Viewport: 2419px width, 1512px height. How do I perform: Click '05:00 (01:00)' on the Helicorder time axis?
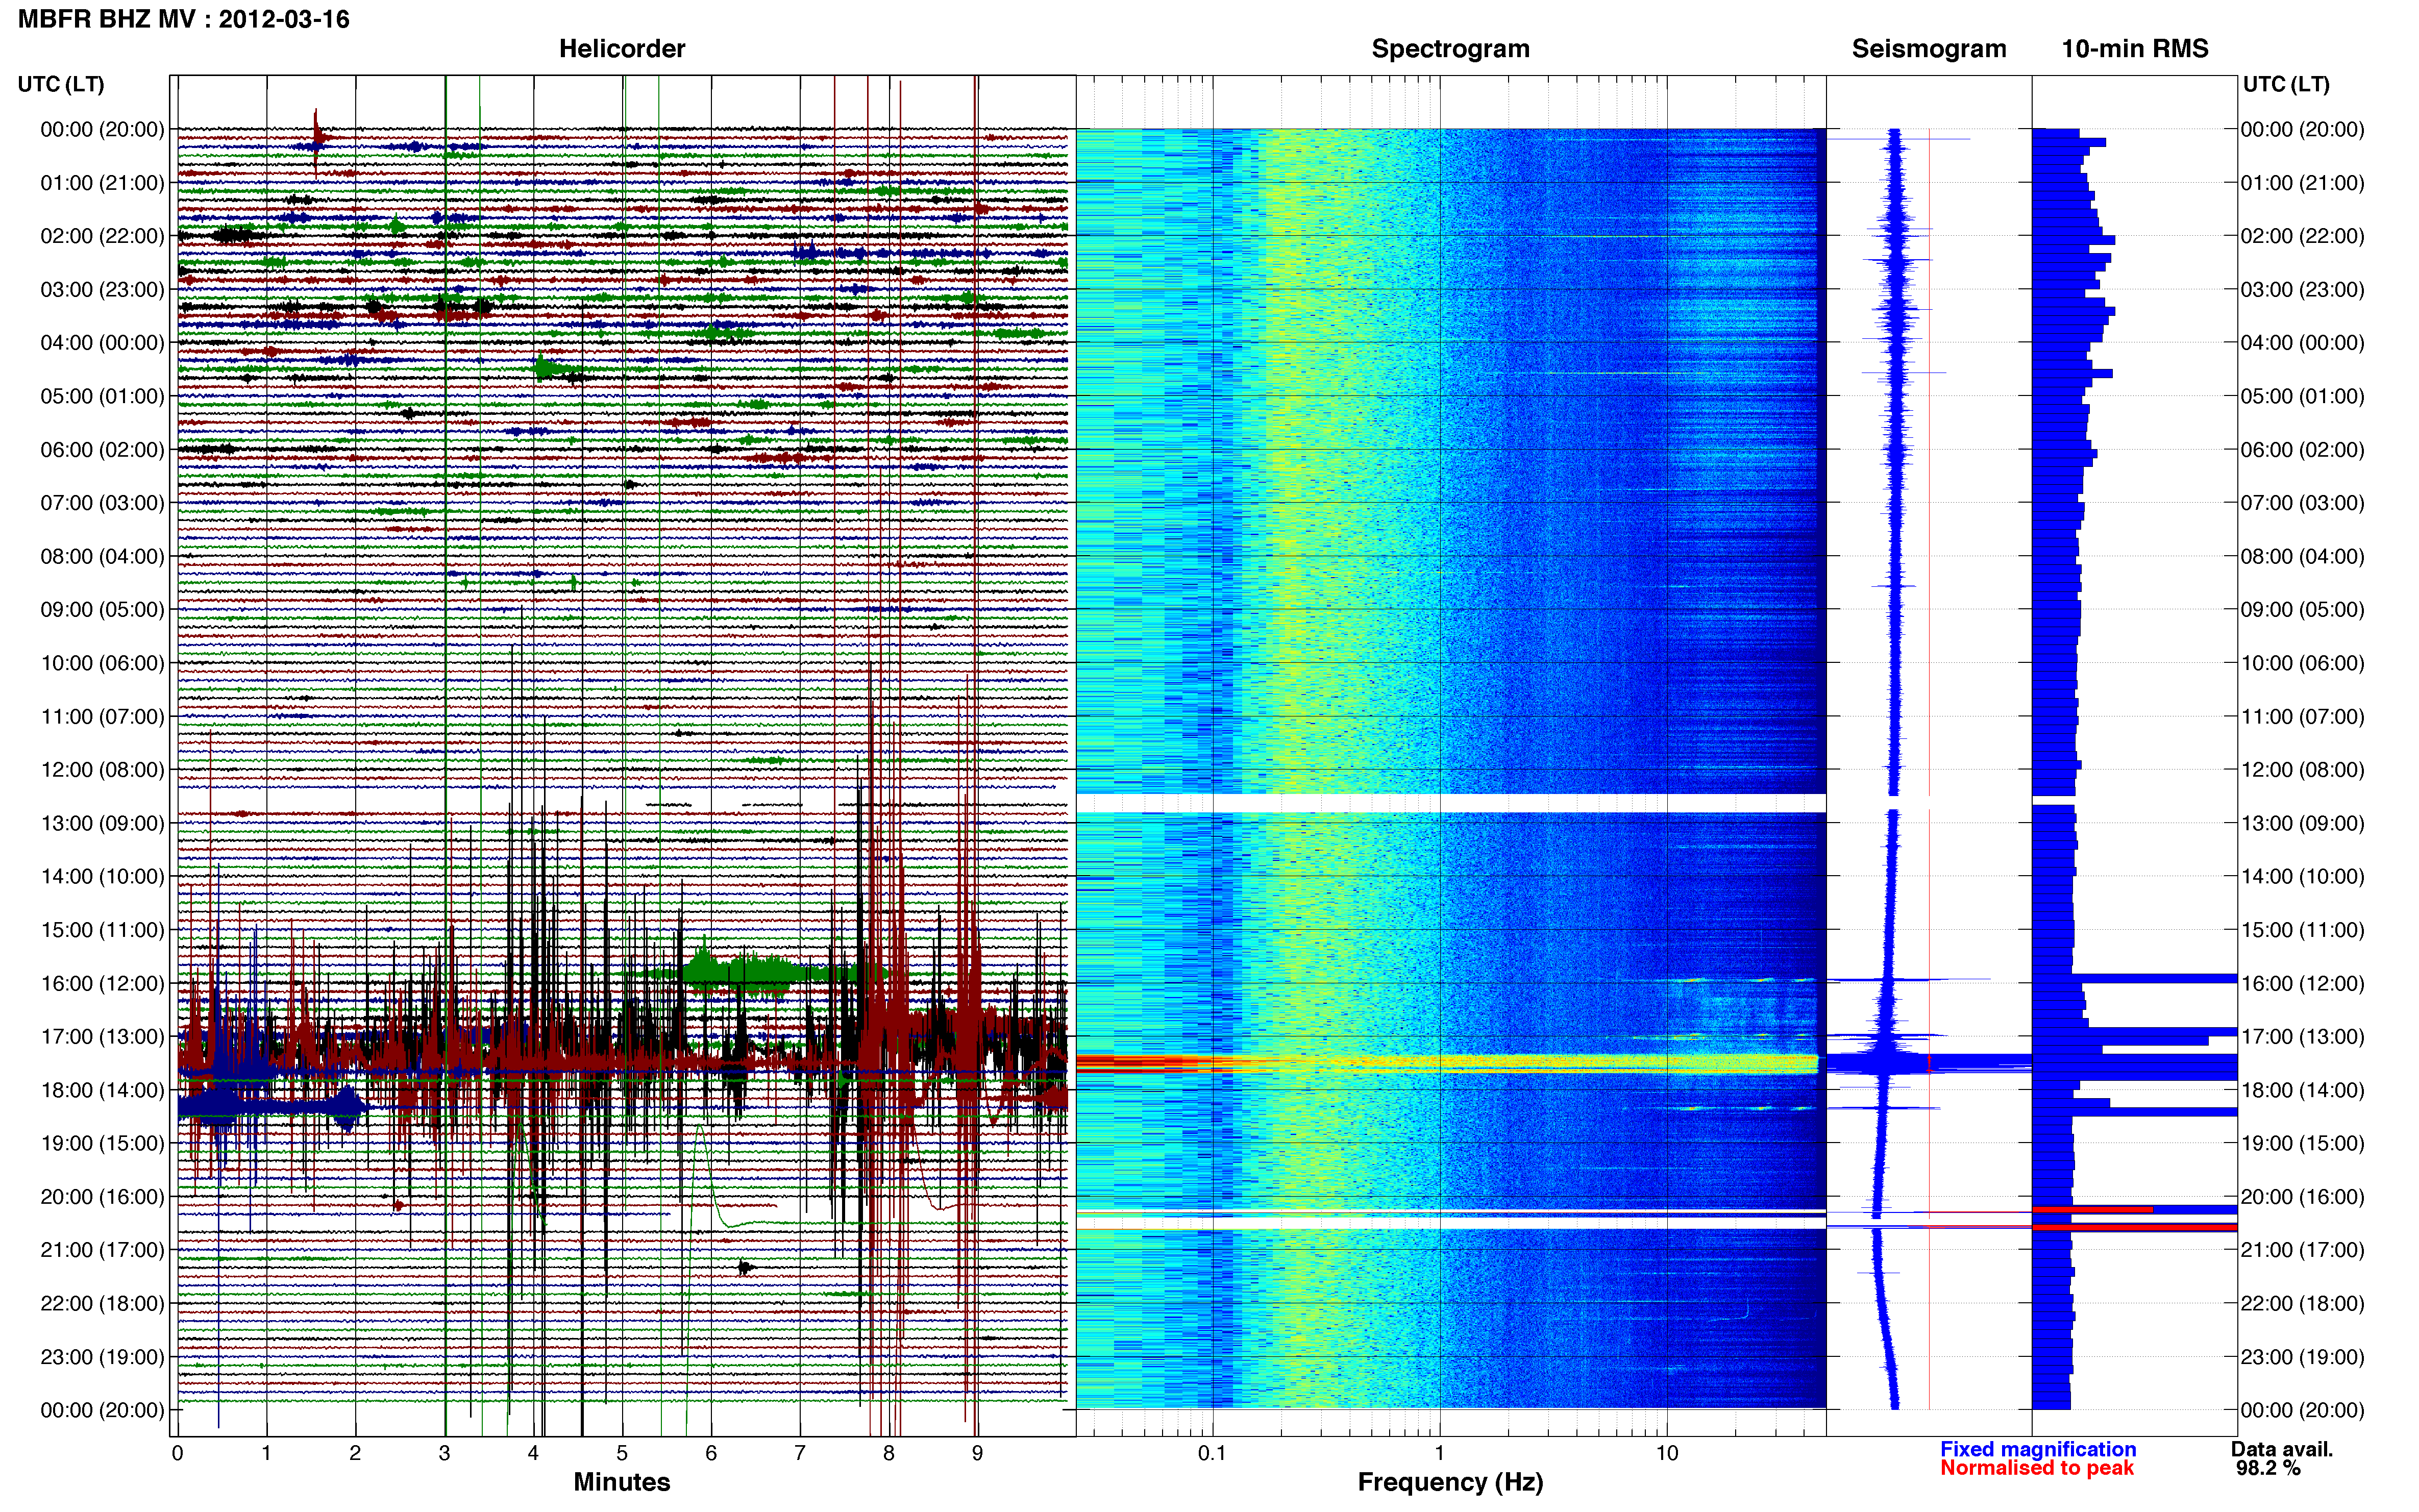102,396
